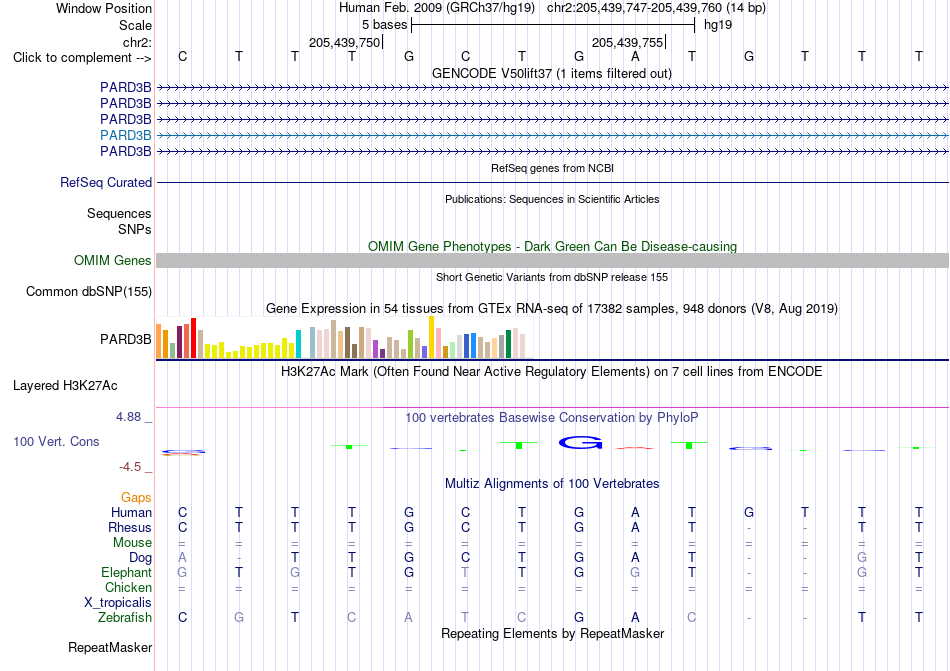This screenshot has width=950, height=671.
Task: Click the dark green GTEx expression bar
Action: point(508,344)
